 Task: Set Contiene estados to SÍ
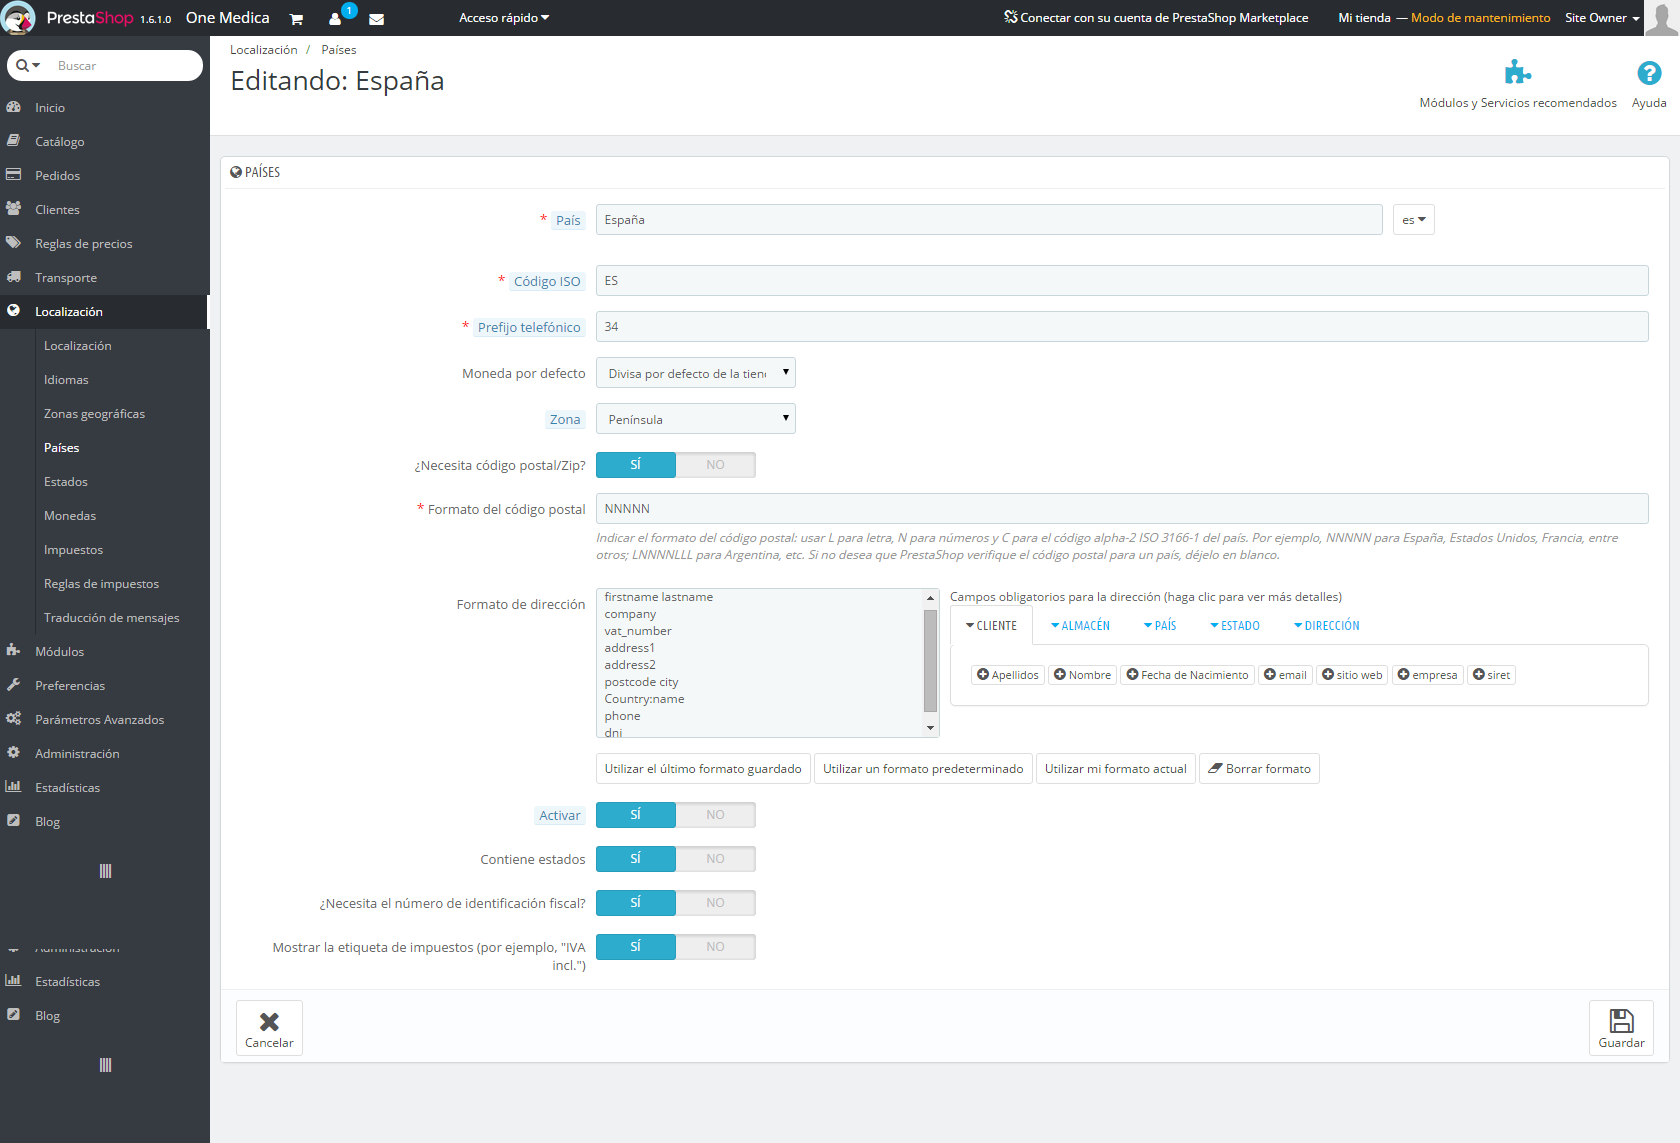point(636,859)
